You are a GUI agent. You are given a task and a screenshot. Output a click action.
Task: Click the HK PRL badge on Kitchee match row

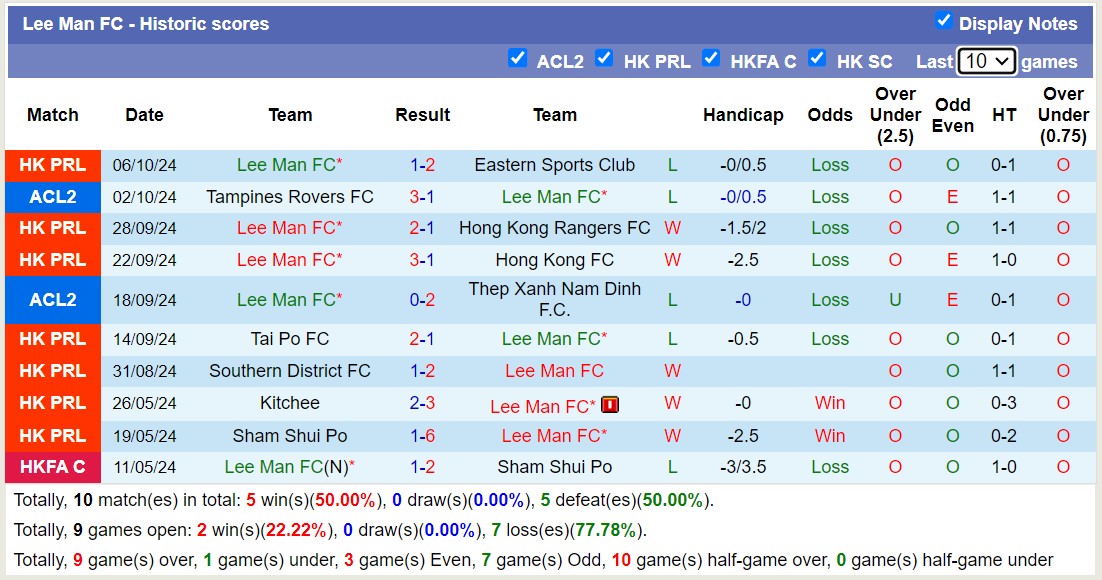point(52,403)
